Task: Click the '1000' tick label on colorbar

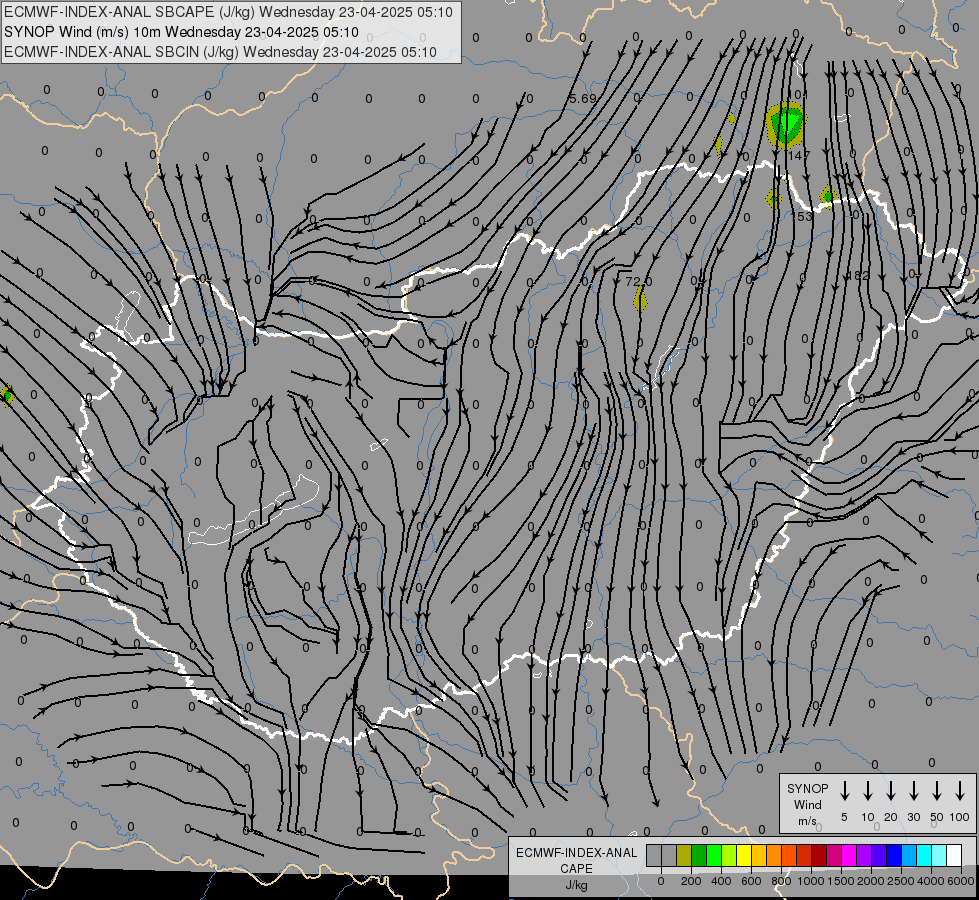Action: pyautogui.click(x=811, y=881)
